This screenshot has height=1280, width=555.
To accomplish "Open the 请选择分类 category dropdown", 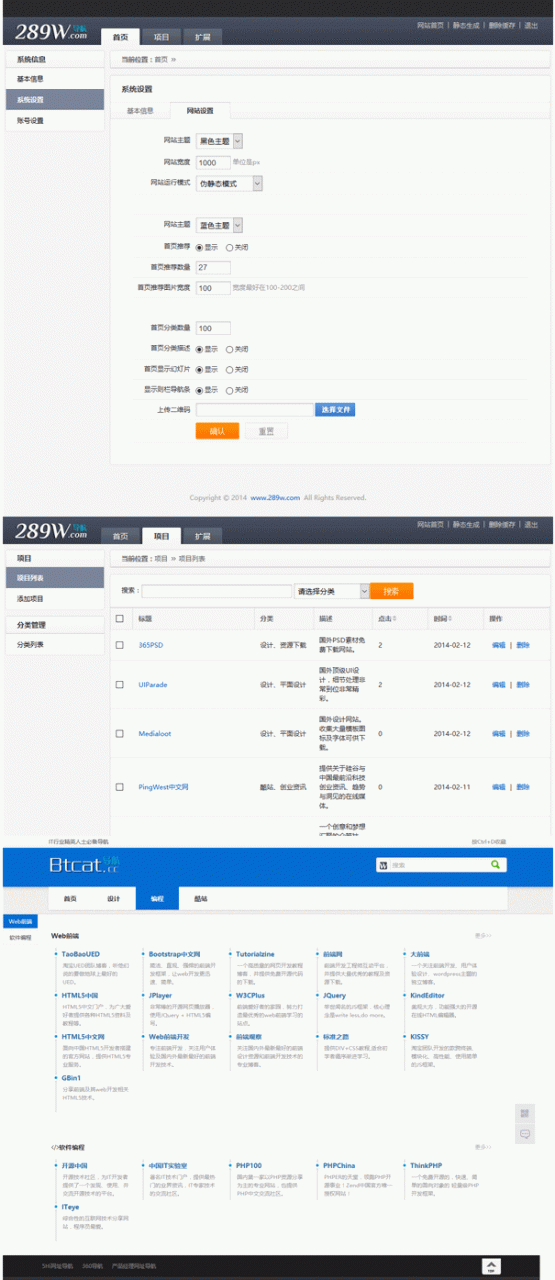I will [x=332, y=591].
